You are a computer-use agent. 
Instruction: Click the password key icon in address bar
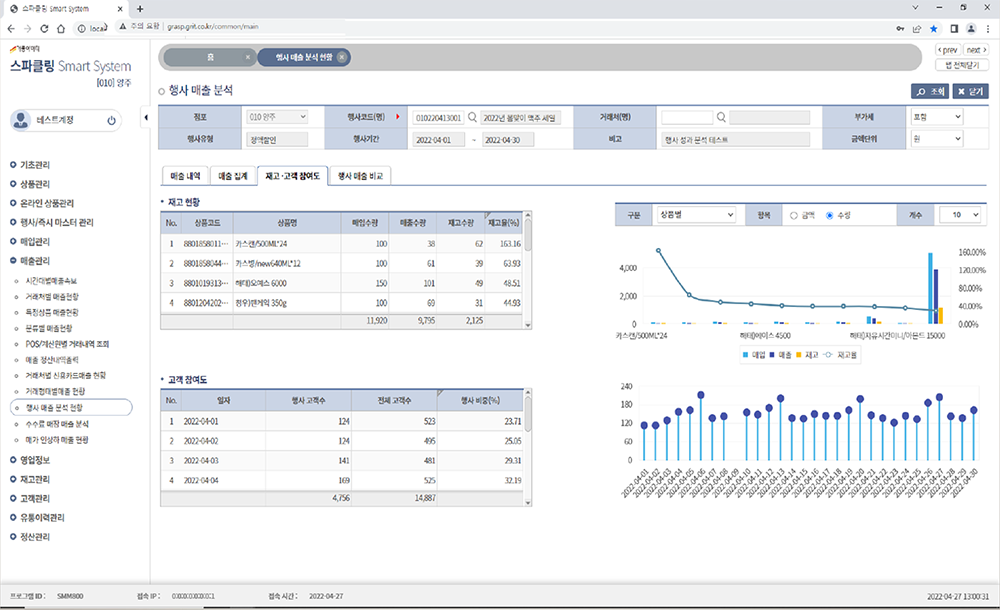[900, 29]
